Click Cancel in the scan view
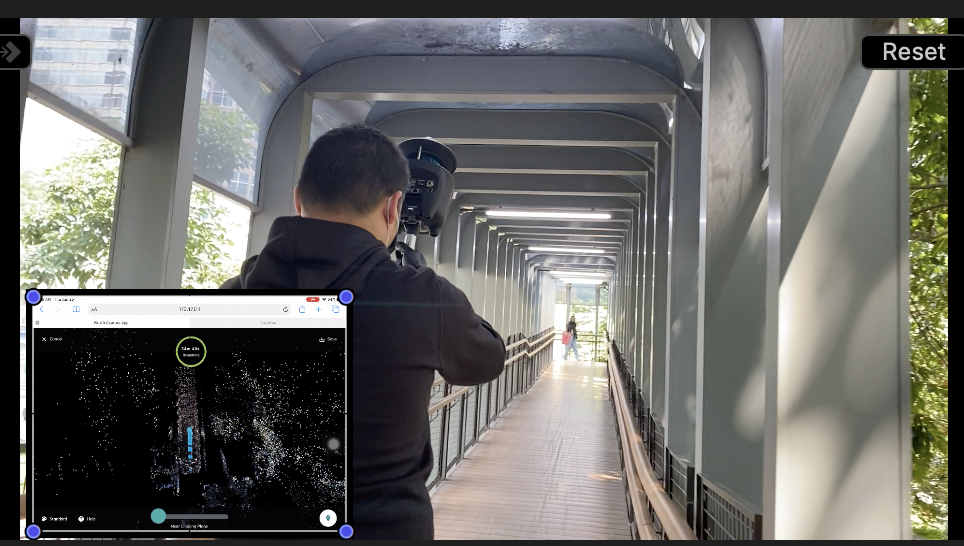Screen dimensions: 964x546 pyautogui.click(x=52, y=339)
